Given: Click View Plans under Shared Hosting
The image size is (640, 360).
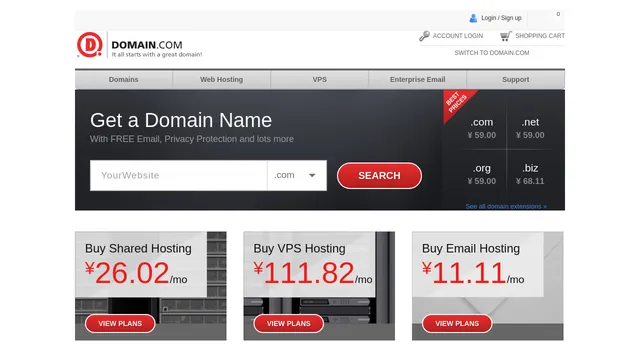Looking at the screenshot, I should (120, 323).
